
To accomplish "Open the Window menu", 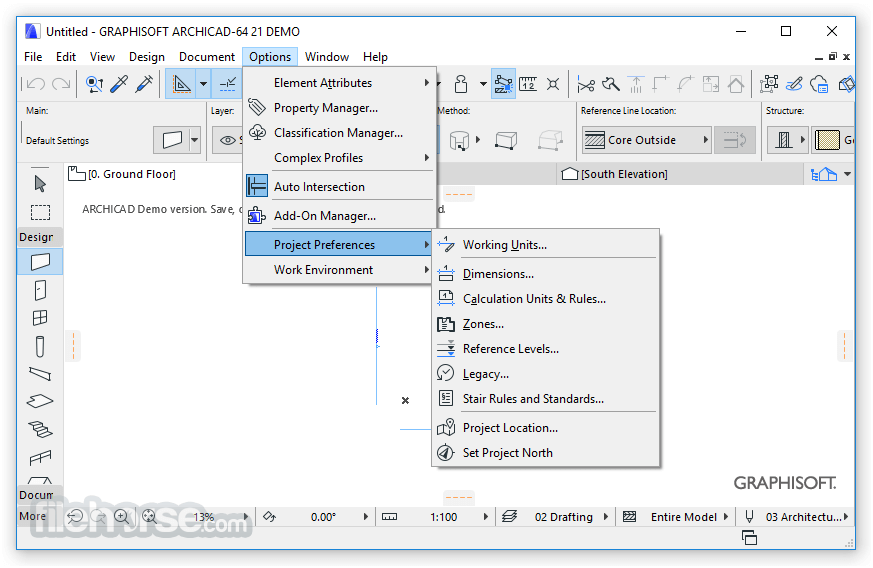I will coord(327,57).
